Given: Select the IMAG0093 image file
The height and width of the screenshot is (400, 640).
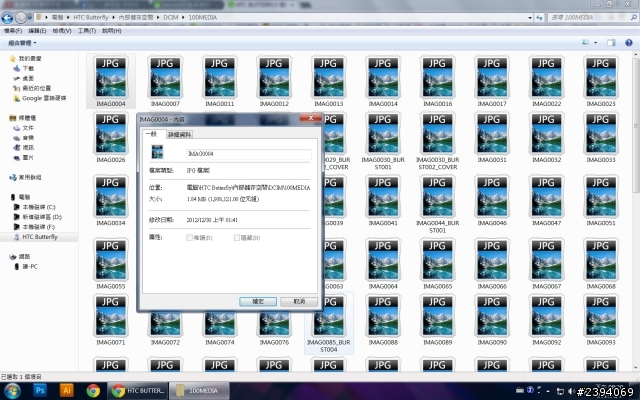Looking at the screenshot, I should pyautogui.click(x=601, y=320).
